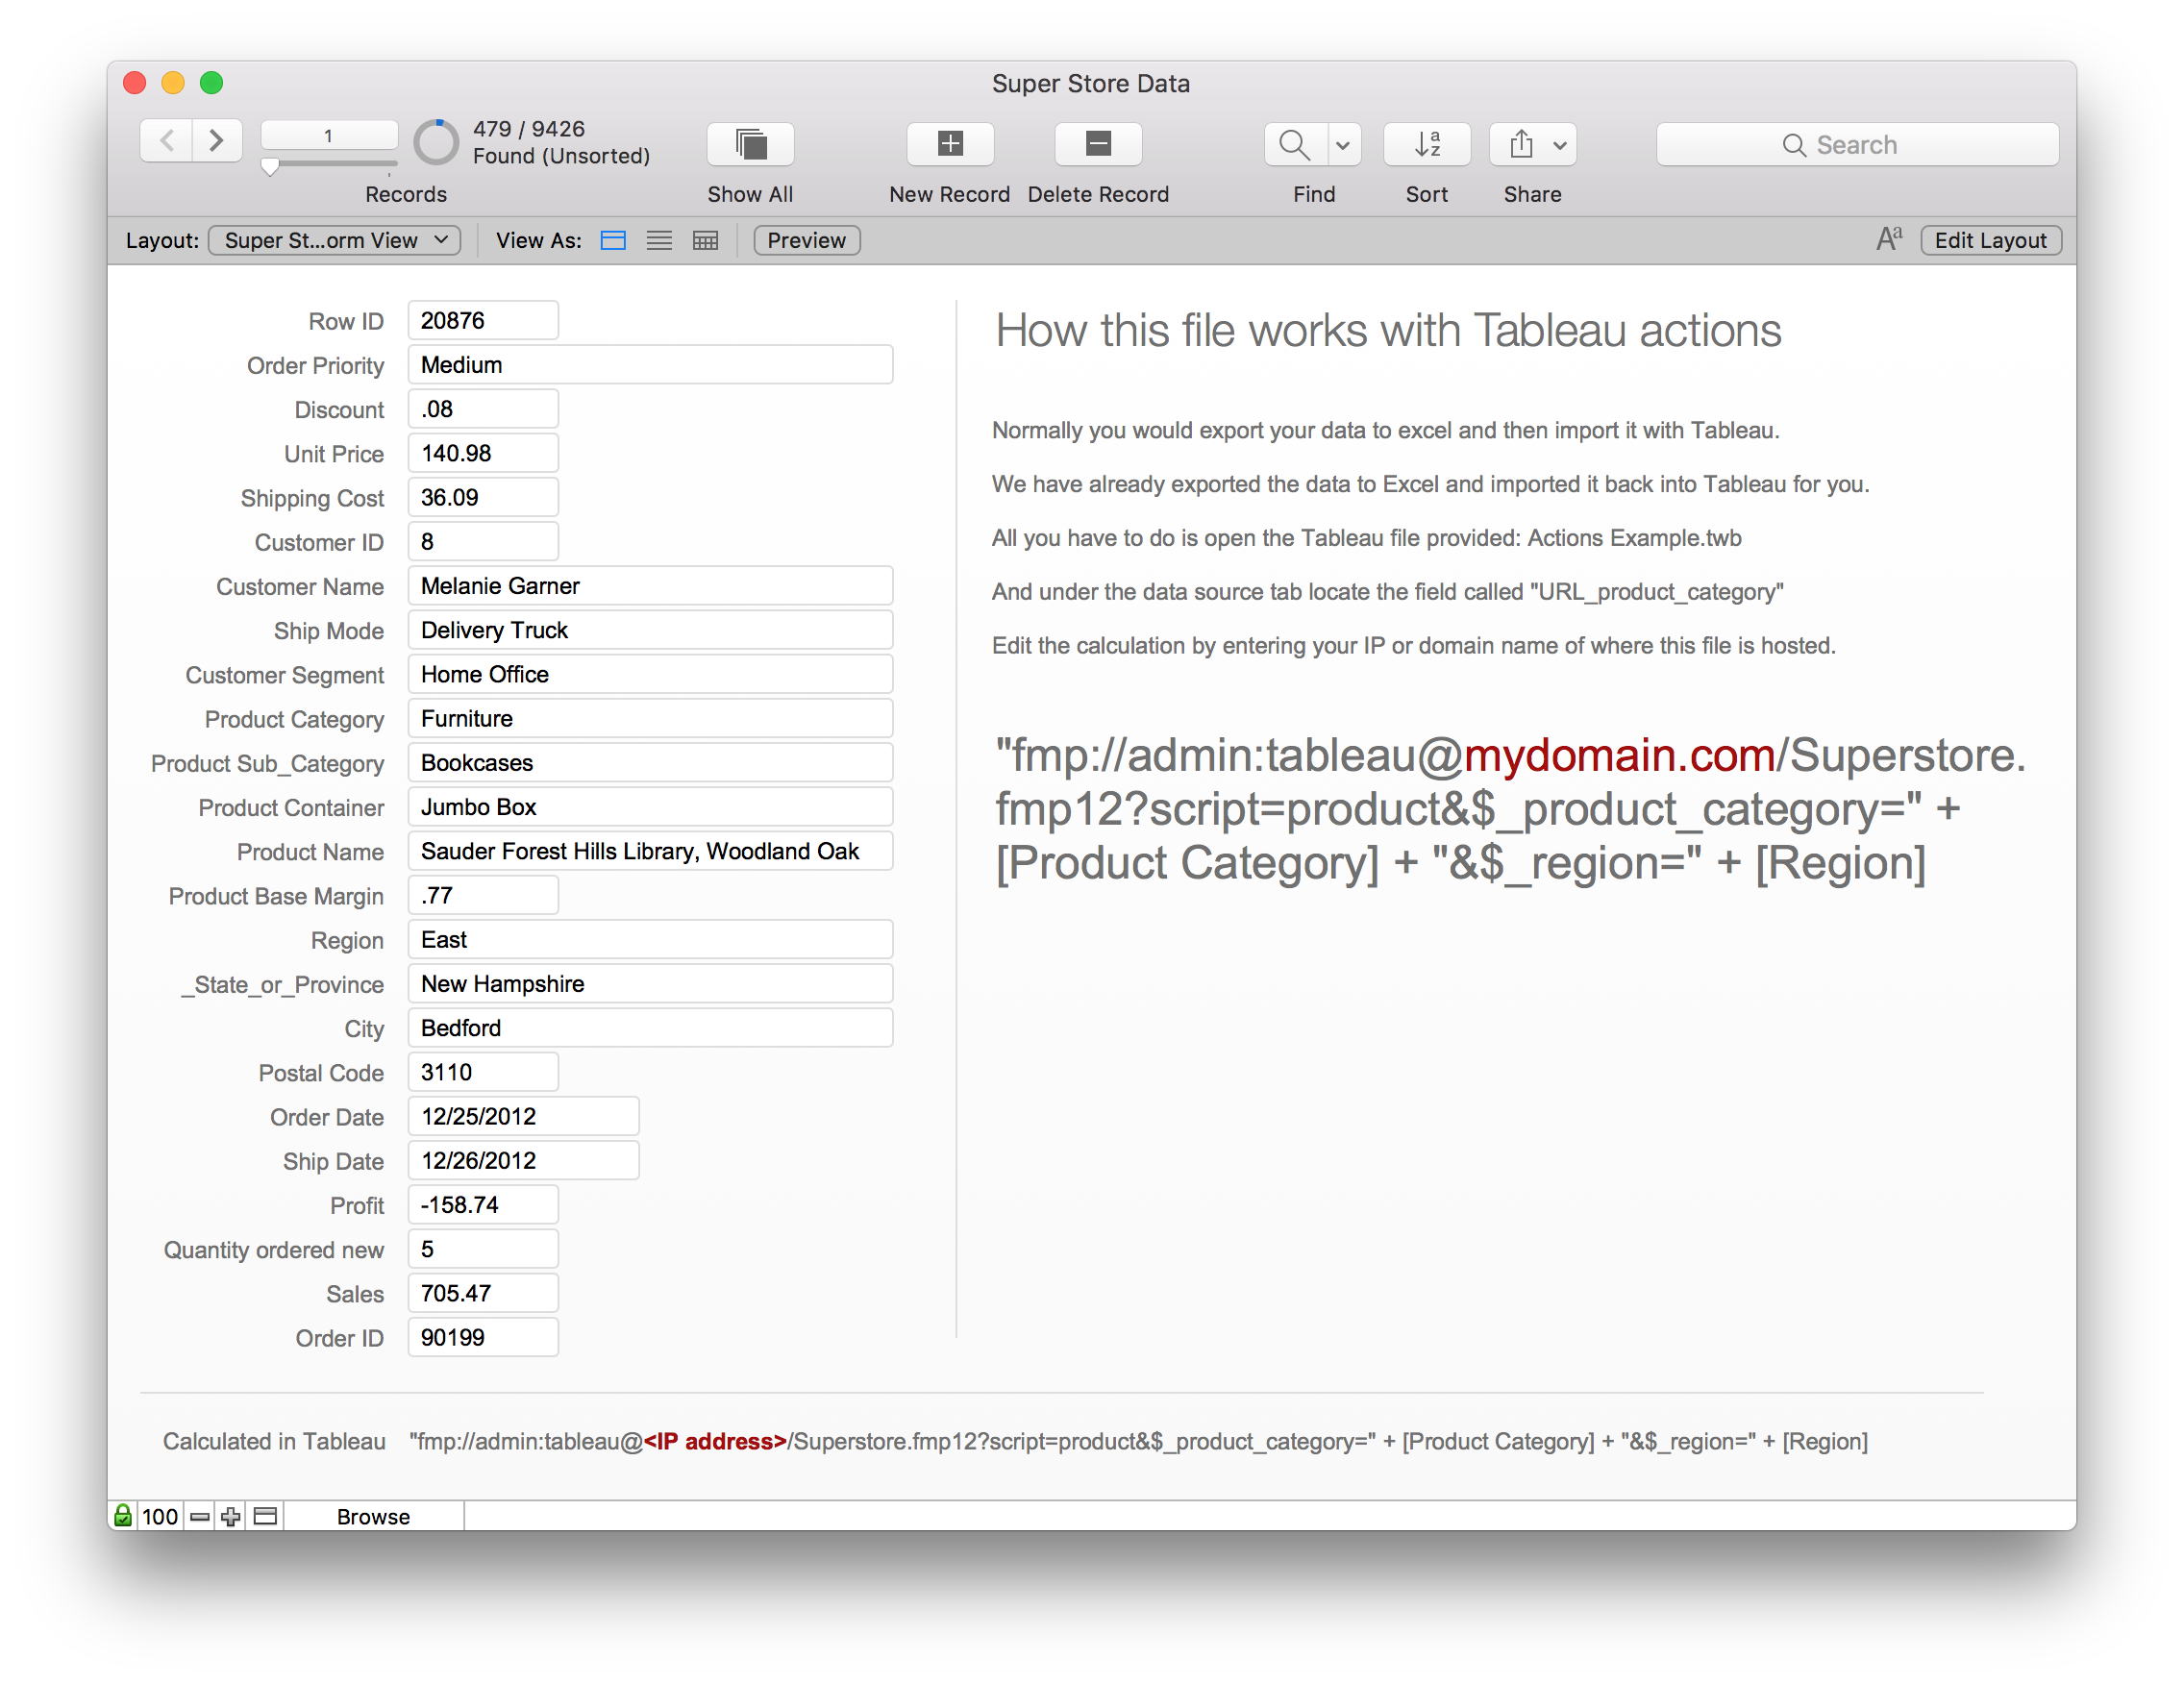Switch to Form view mode

pyautogui.click(x=613, y=240)
